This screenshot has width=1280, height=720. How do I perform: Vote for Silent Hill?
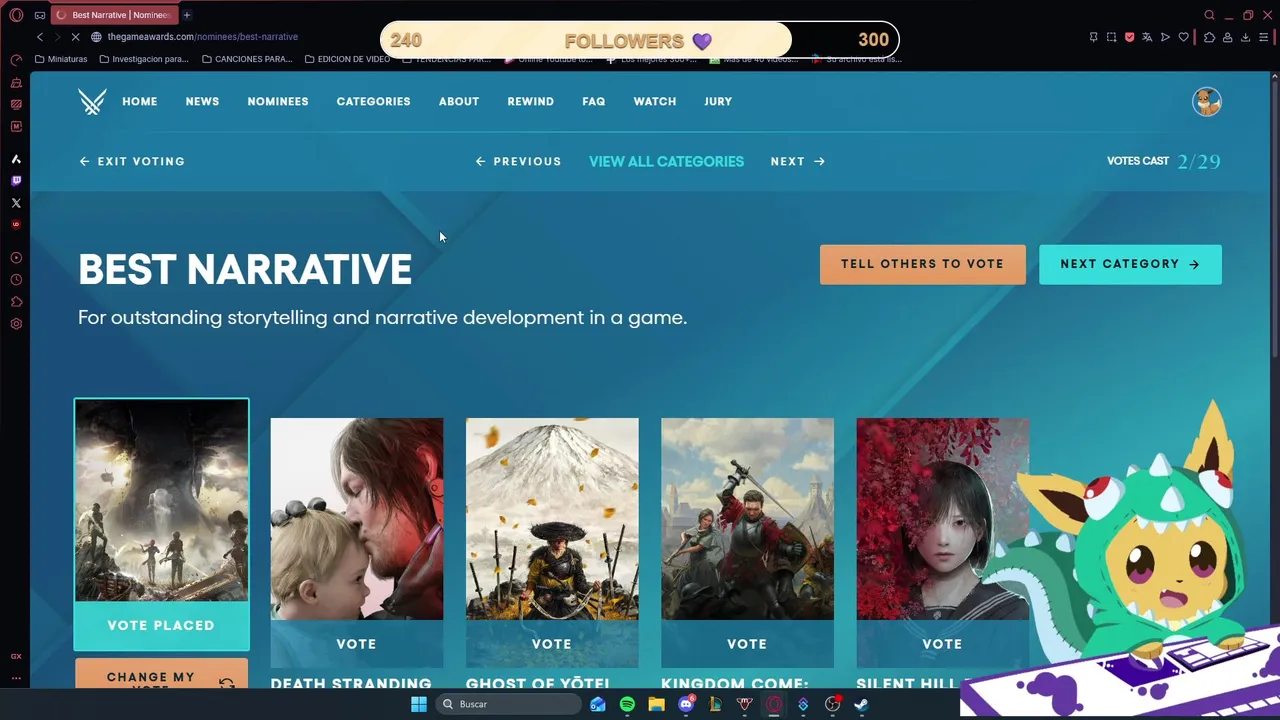(943, 644)
